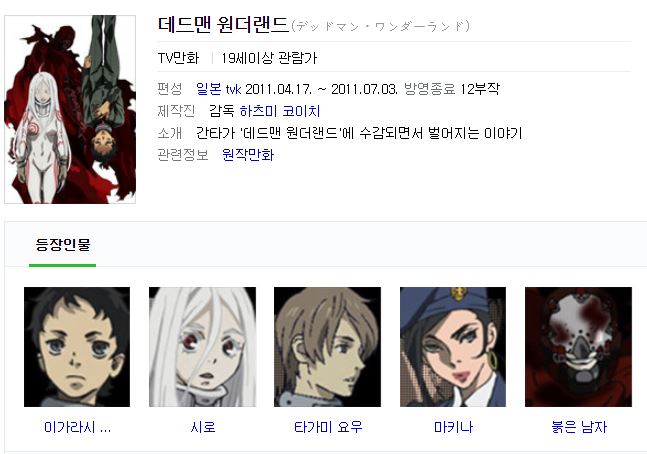Select the 등장인물 tab

tap(63, 244)
